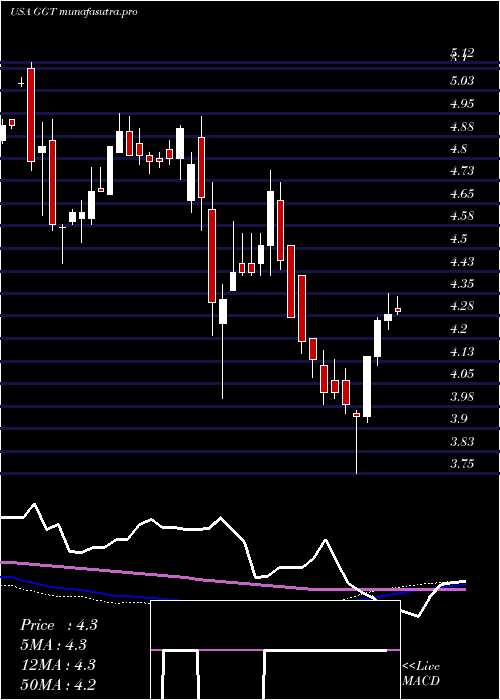Click the 4.8 price axis label
The width and height of the screenshot is (500, 700).
click(x=459, y=149)
